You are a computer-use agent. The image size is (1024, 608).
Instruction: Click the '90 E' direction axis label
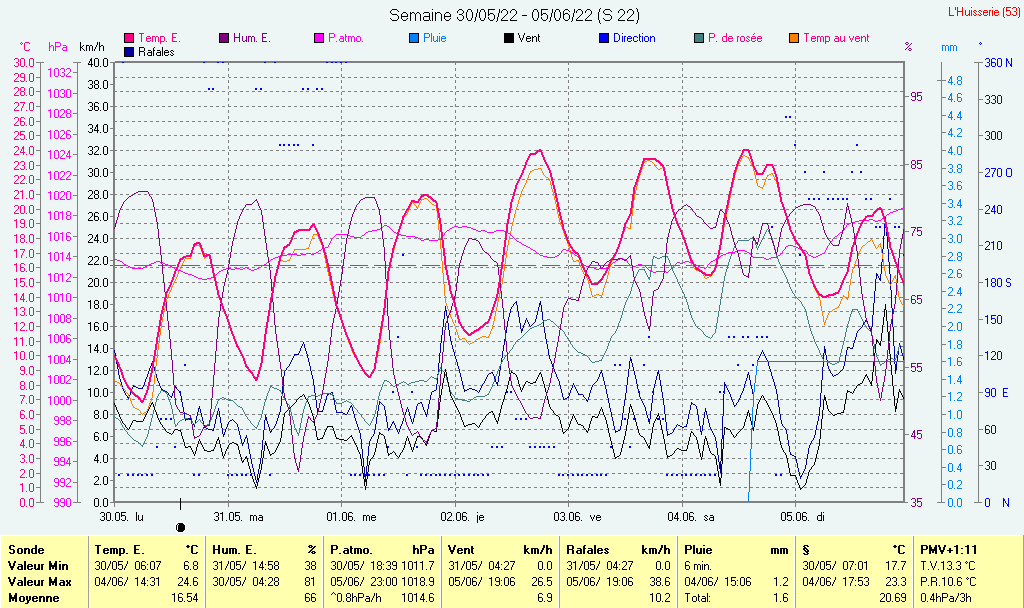[997, 392]
